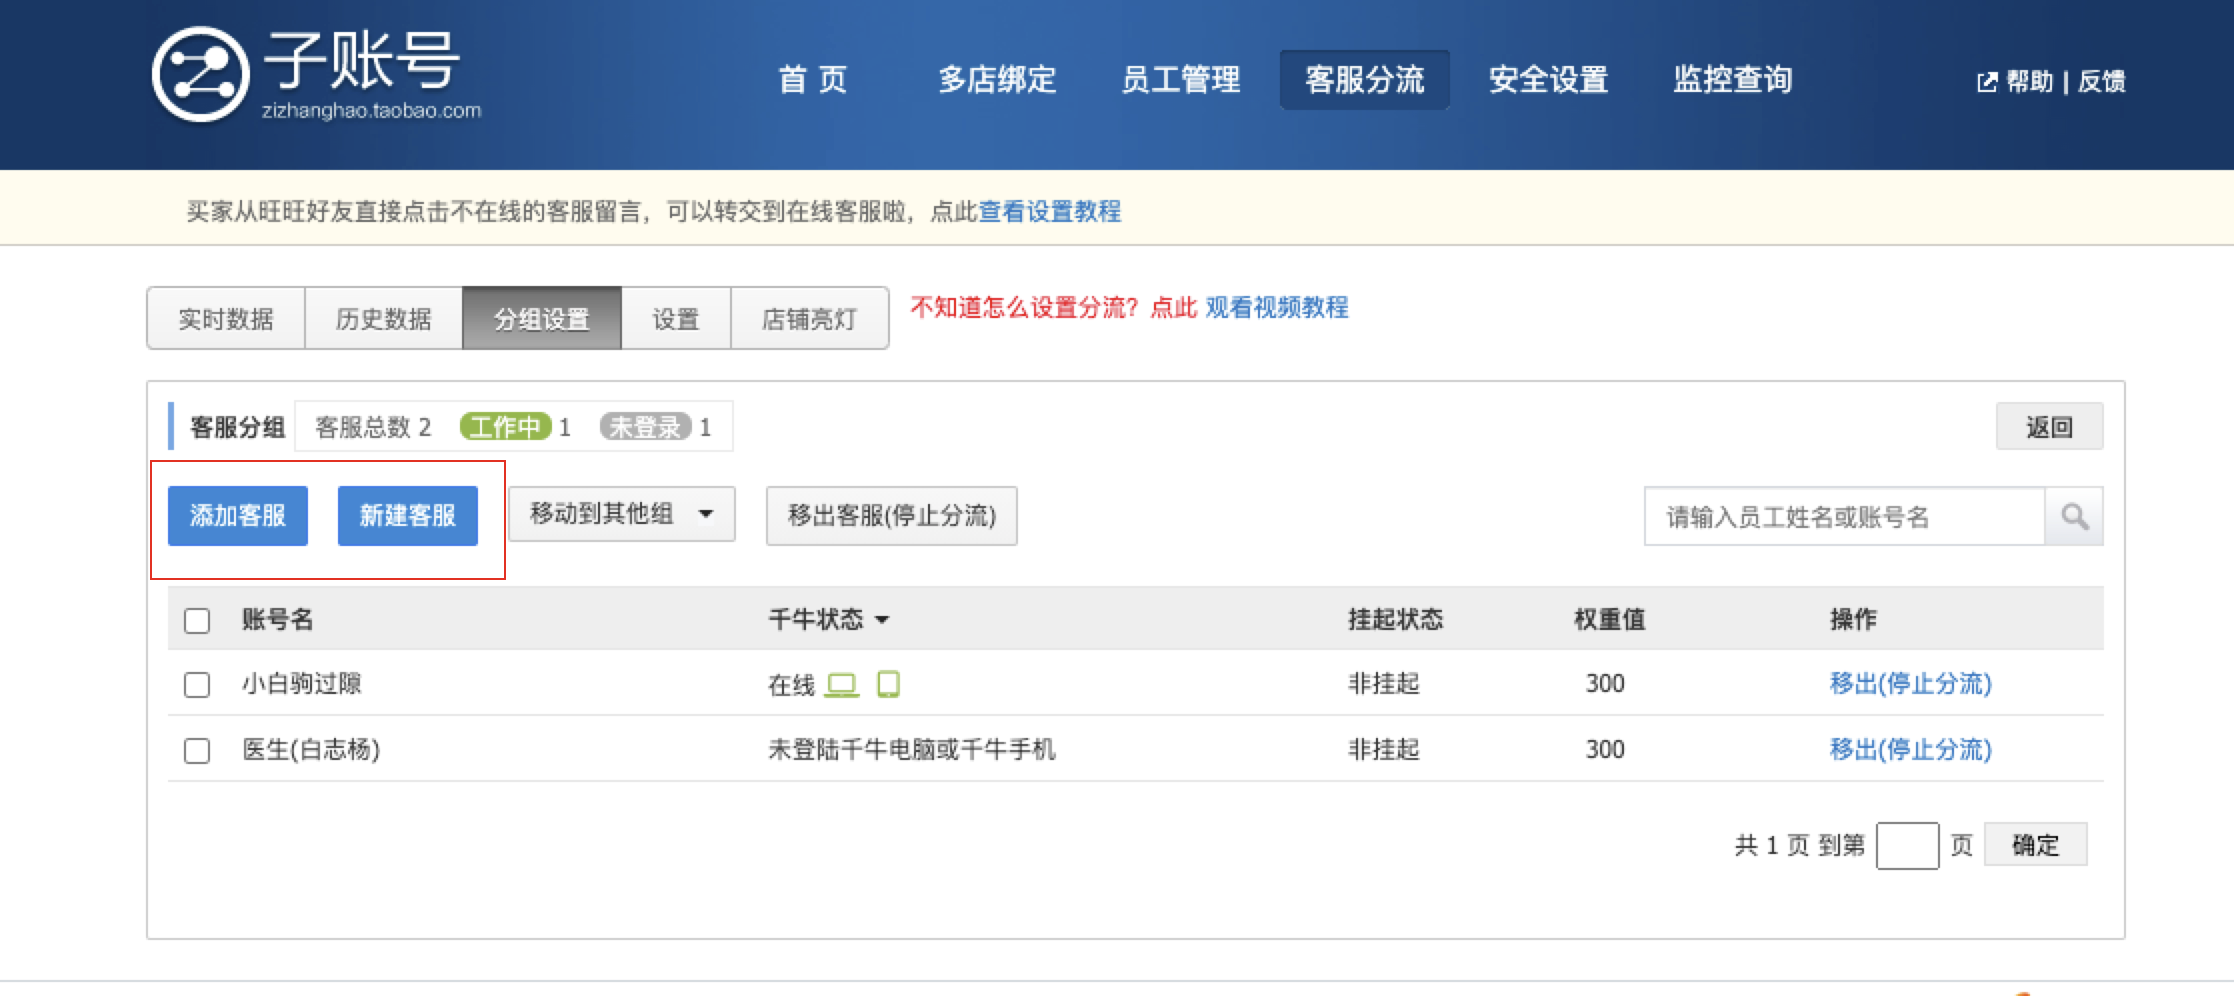Click 非挂起 status for 医生(白志杨)
The width and height of the screenshot is (2234, 996).
[1384, 750]
